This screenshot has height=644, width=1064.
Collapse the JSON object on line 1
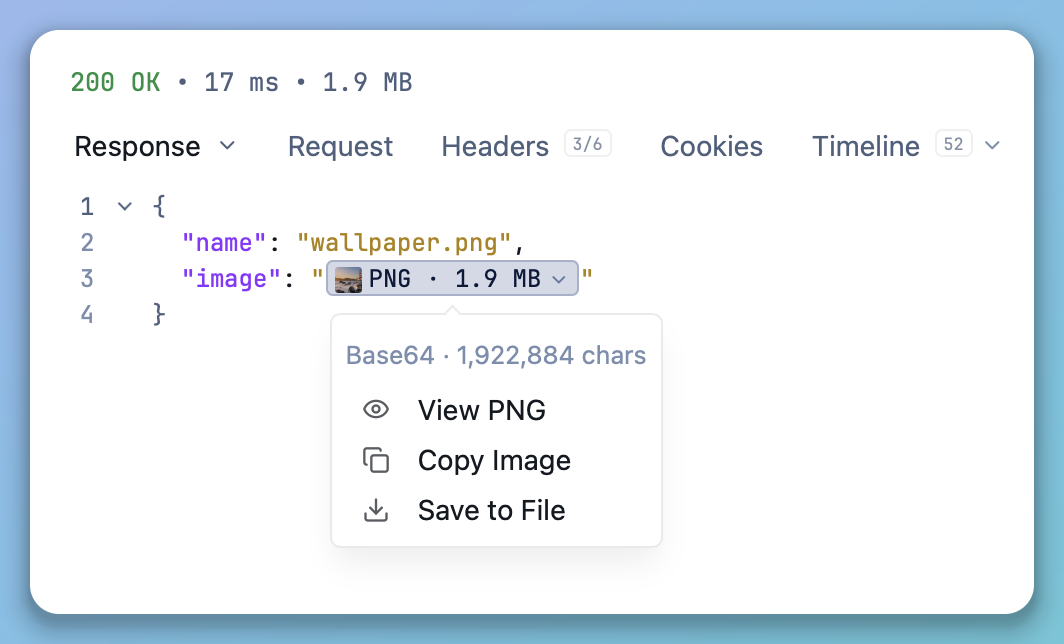pyautogui.click(x=124, y=206)
